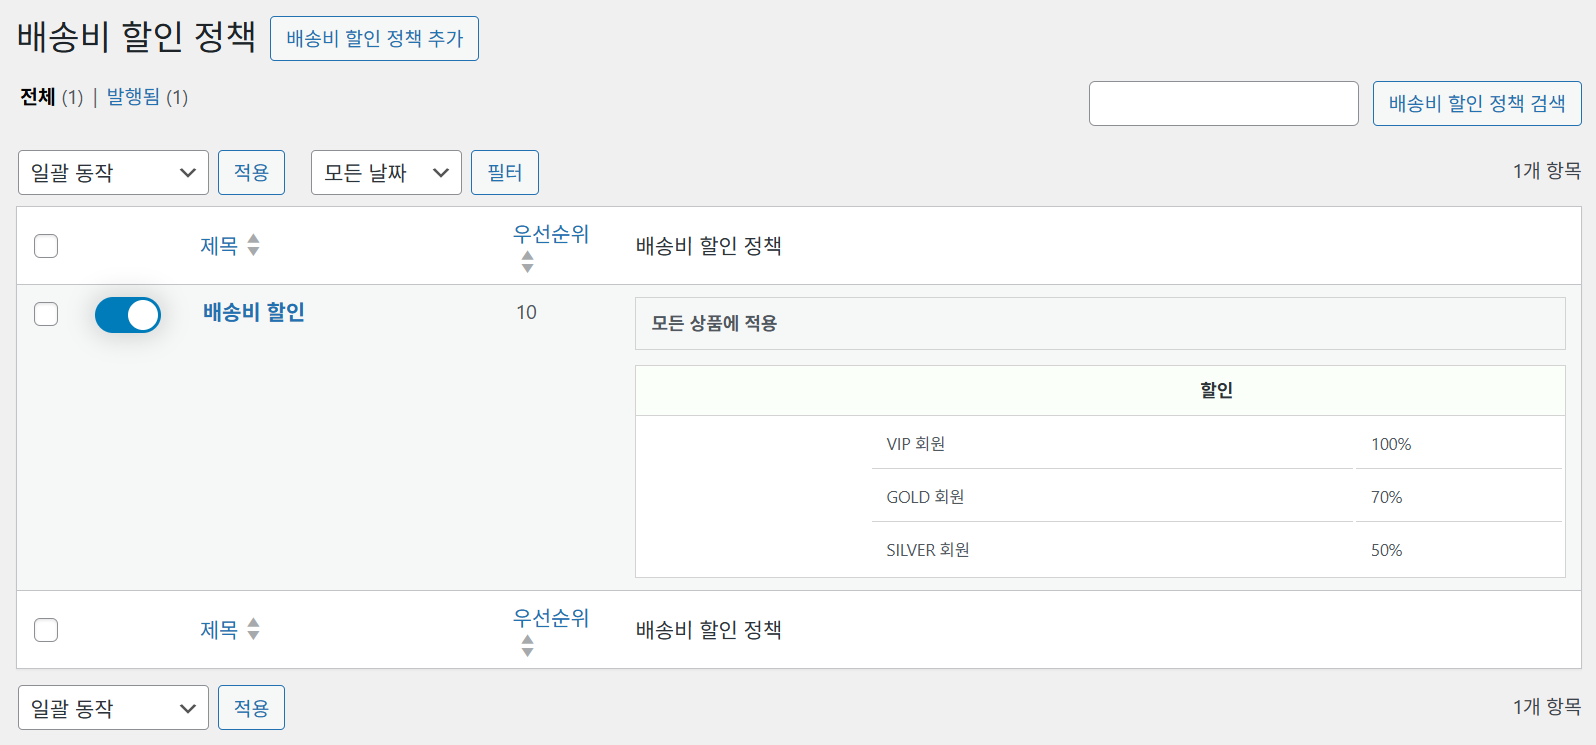Click 배송비 할인 정책 추가 button
This screenshot has width=1596, height=745.
(374, 39)
